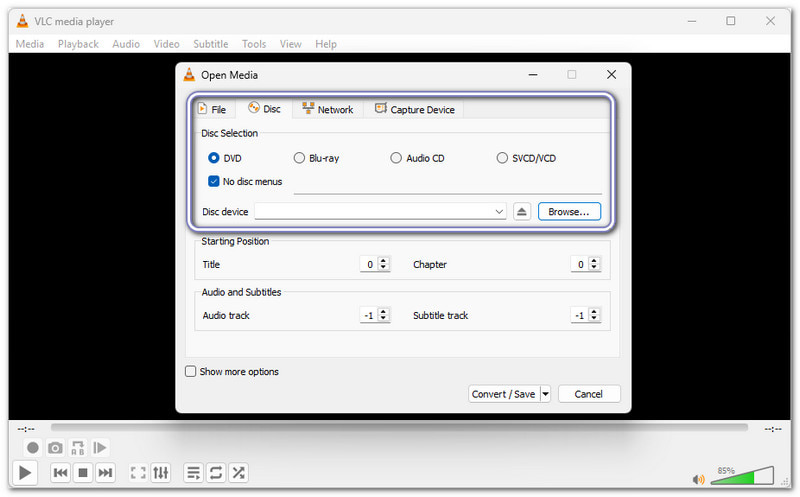The height and width of the screenshot is (497, 800).
Task: Click frame by frame icon
Action: (x=100, y=448)
